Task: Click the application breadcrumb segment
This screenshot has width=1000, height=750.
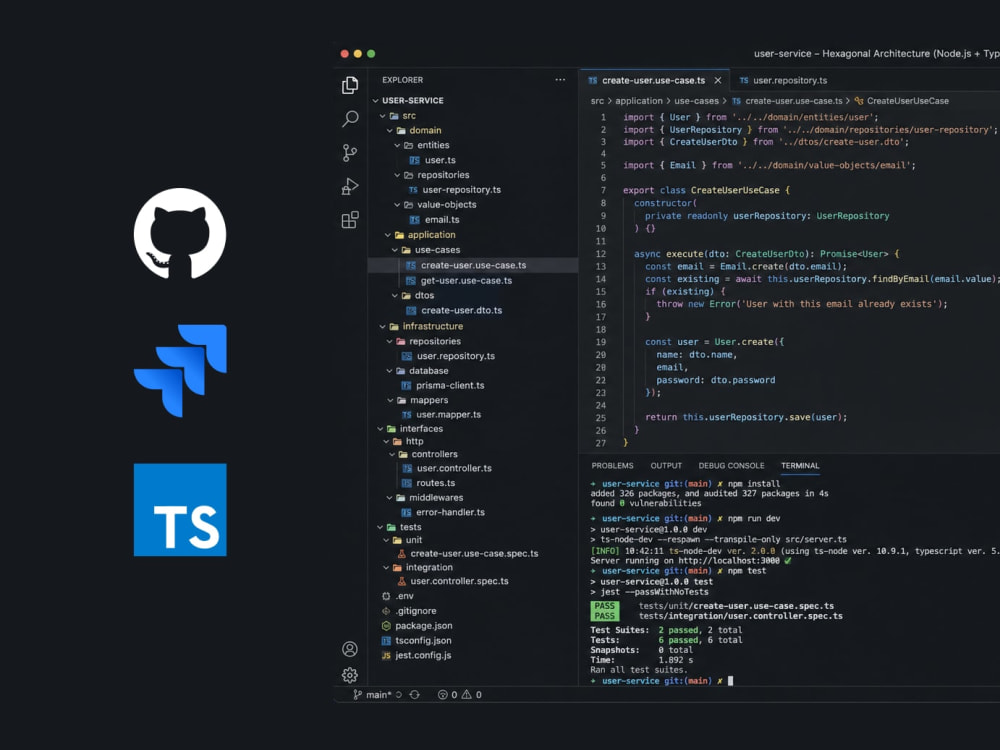Action: (638, 101)
